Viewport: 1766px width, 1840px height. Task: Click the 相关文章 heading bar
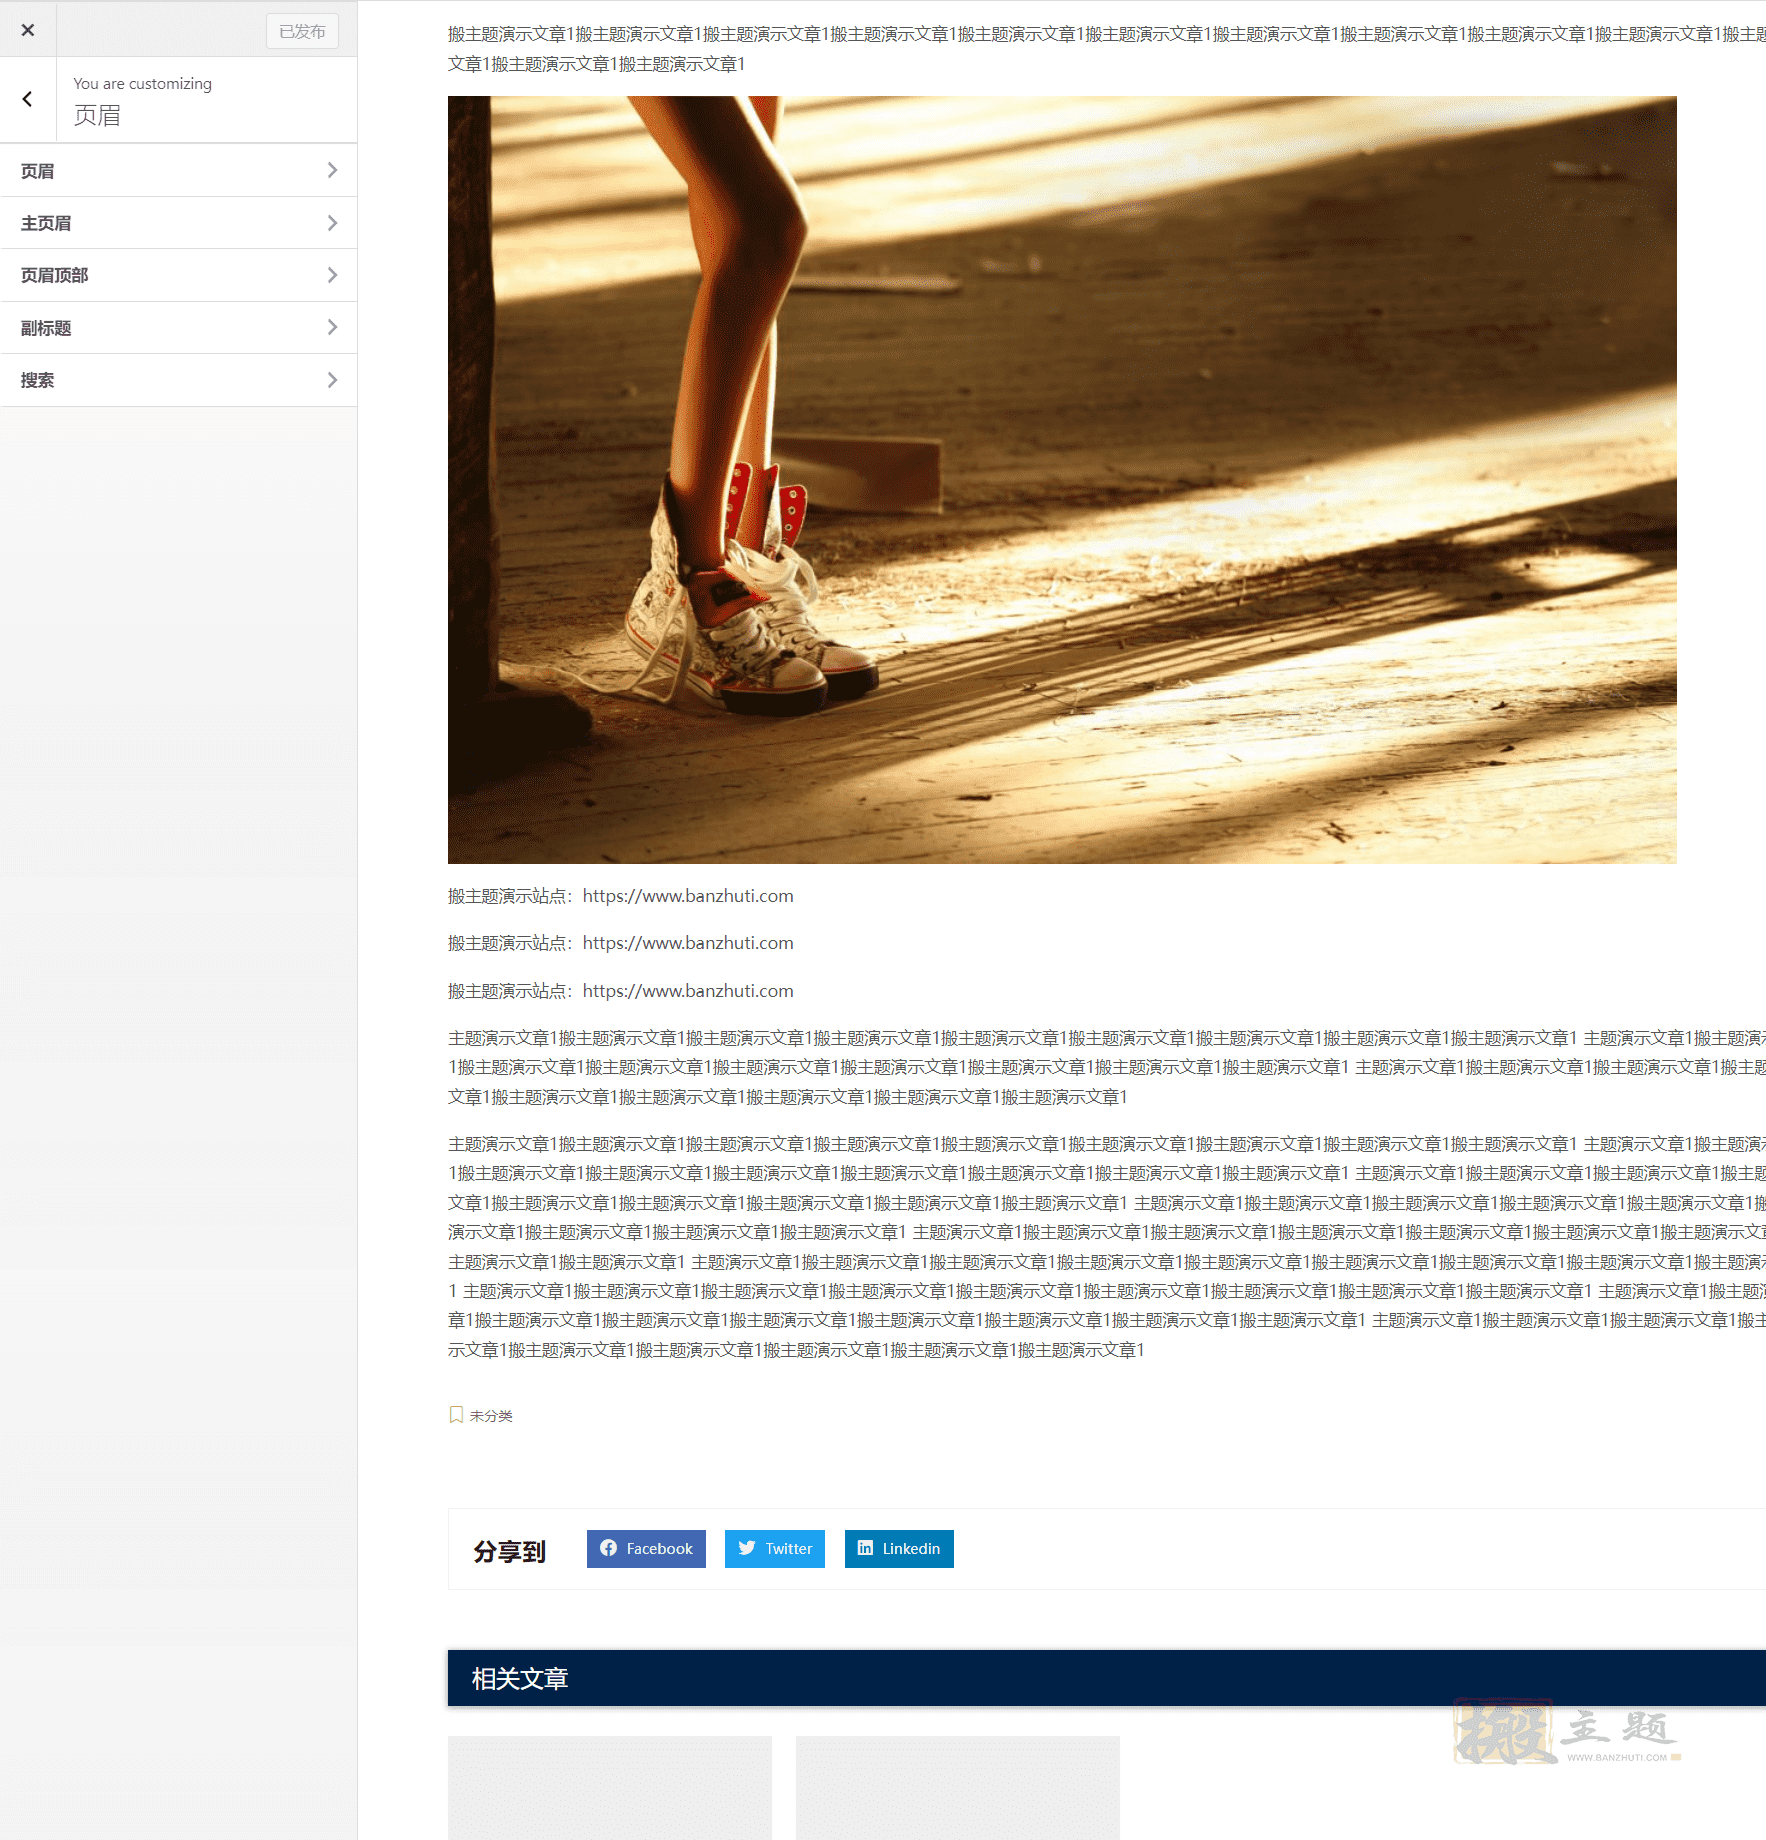coord(1107,1678)
